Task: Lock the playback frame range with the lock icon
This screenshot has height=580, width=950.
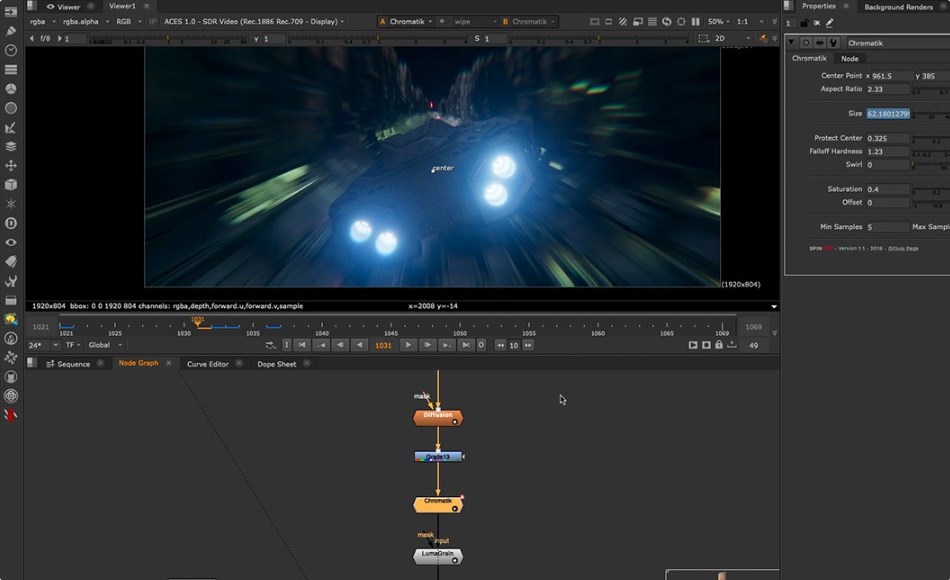Action: [719, 345]
